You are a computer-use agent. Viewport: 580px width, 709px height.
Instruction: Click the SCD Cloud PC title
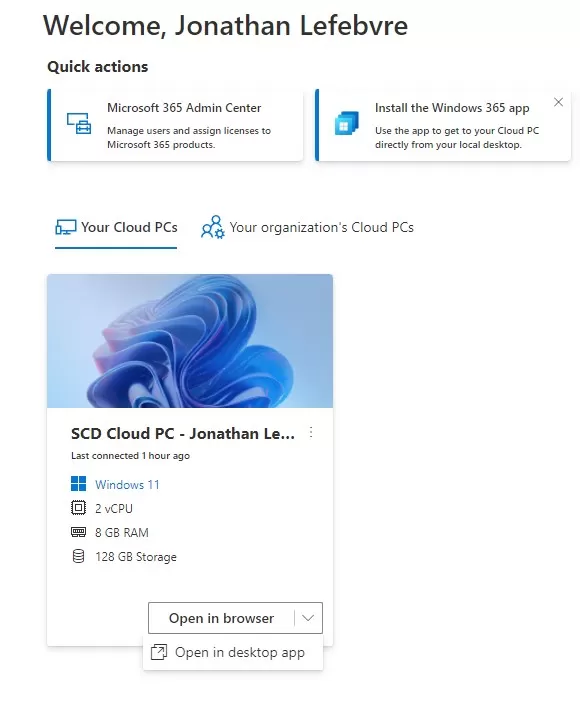pos(183,434)
